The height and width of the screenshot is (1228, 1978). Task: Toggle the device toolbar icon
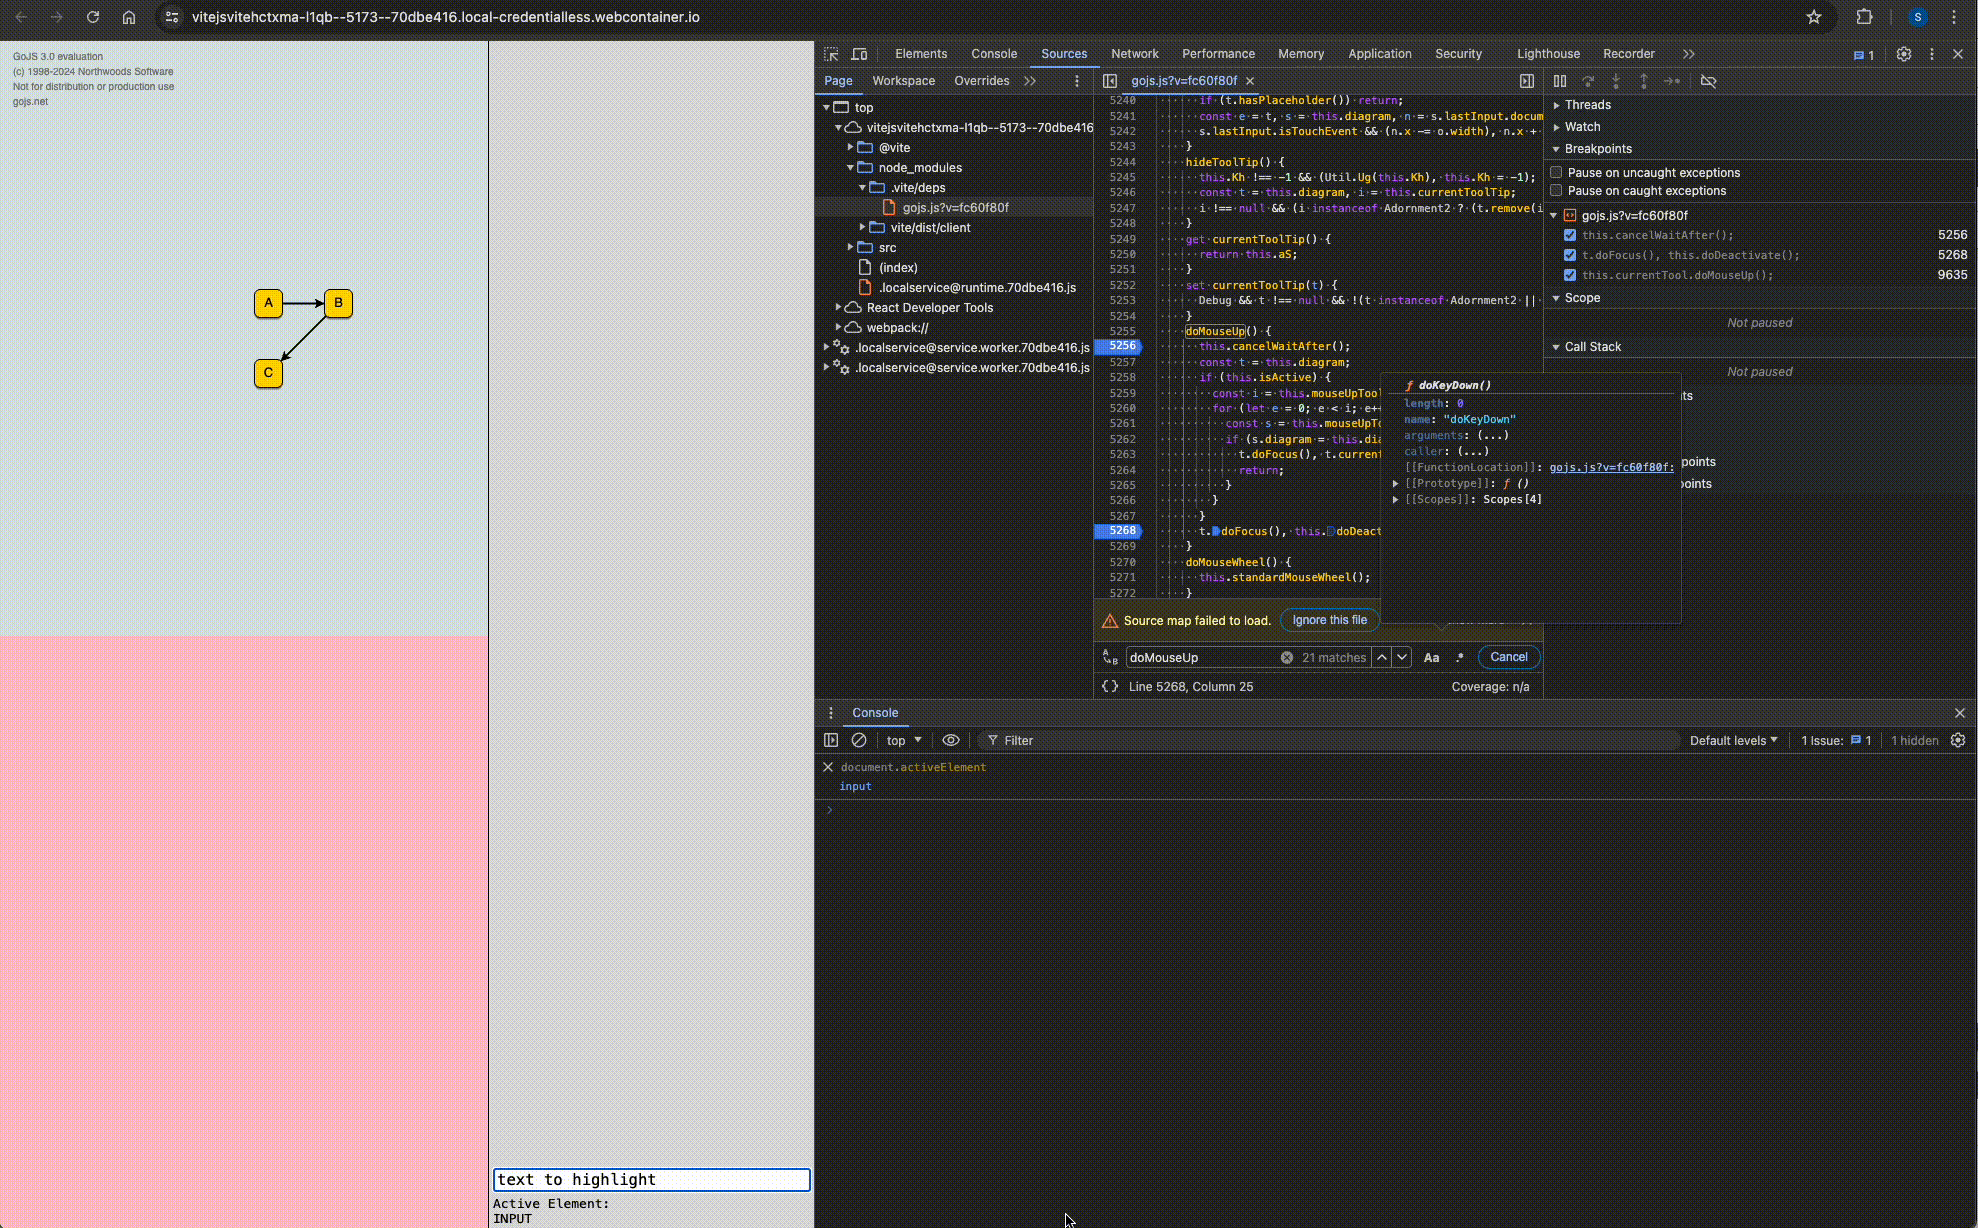[x=859, y=54]
